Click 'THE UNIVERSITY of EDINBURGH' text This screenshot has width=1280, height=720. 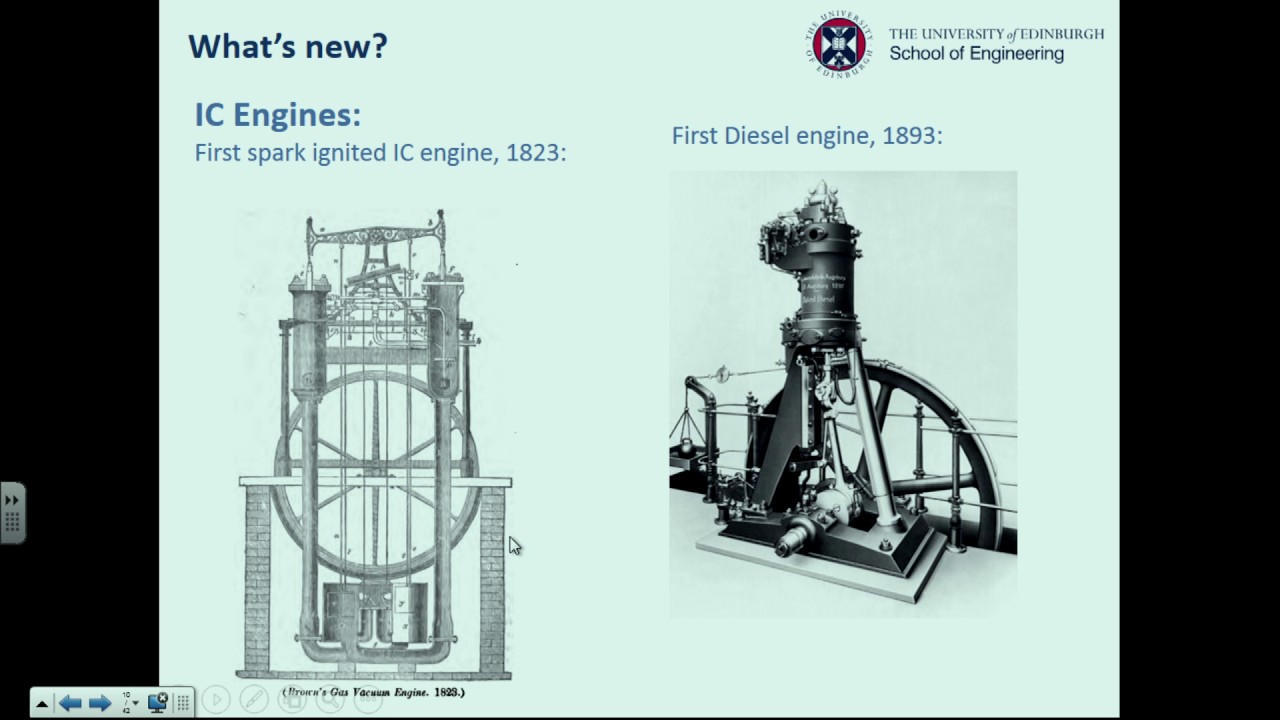tap(997, 34)
